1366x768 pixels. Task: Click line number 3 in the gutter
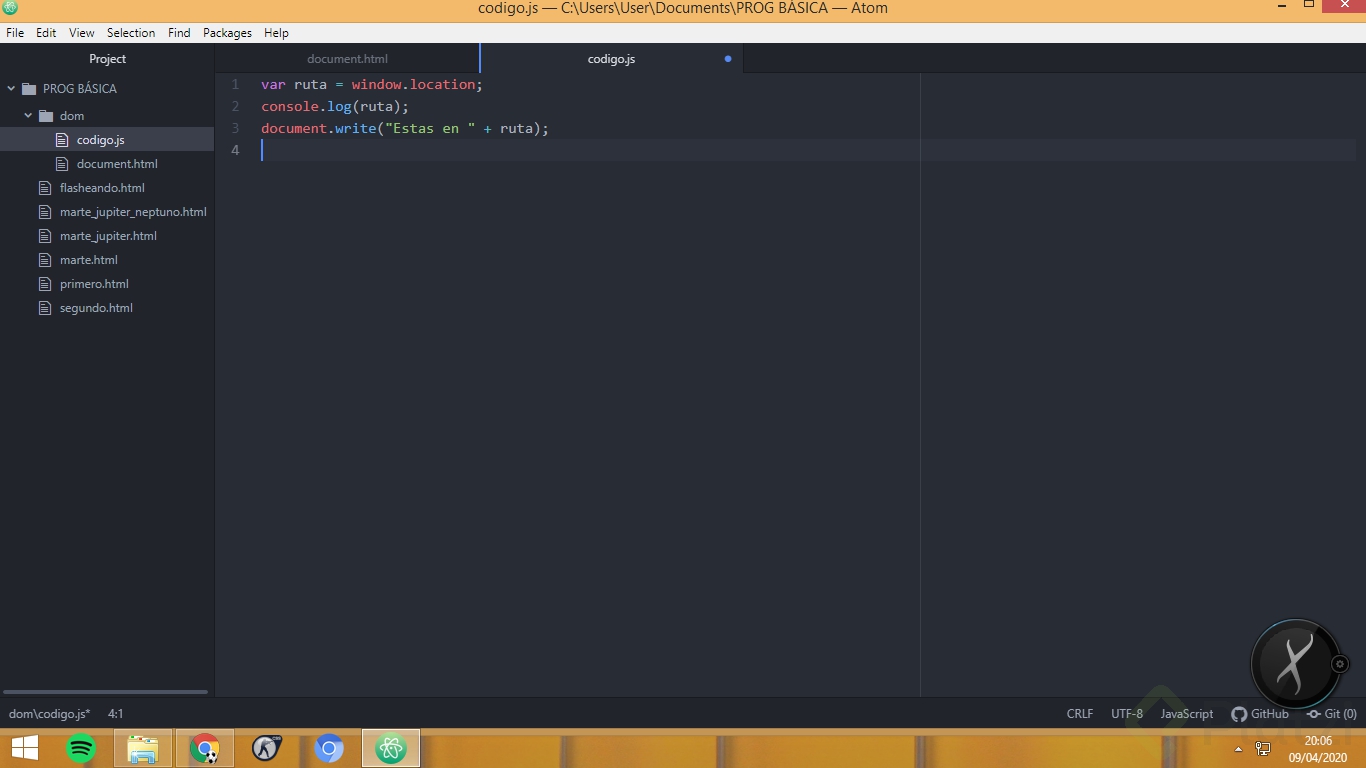[x=235, y=128]
